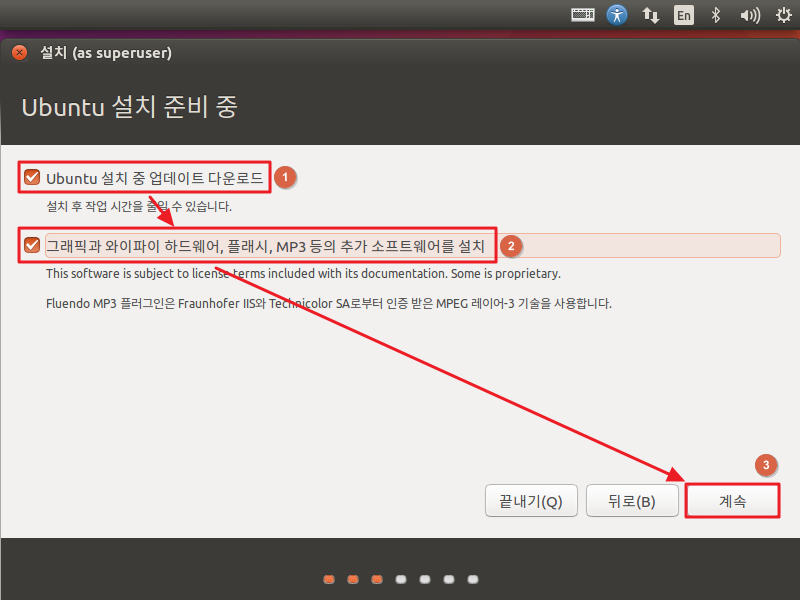
Task: Open the Bluetooth indicator menu
Action: click(x=716, y=15)
